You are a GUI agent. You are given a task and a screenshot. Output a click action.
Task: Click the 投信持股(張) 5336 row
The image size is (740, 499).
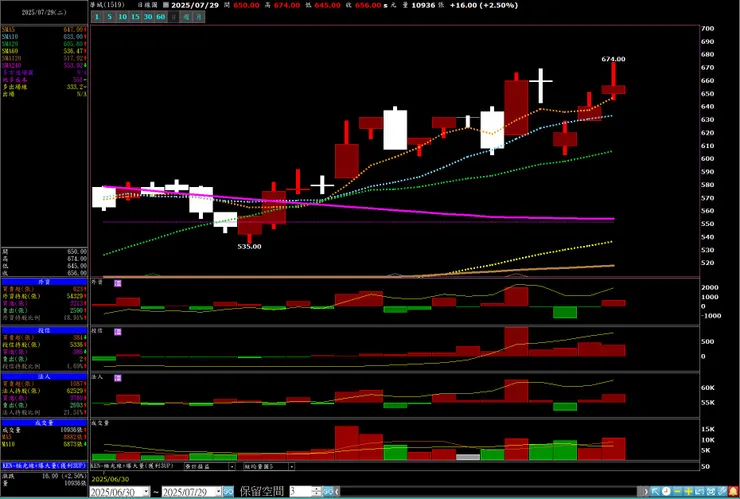[x=44, y=345]
